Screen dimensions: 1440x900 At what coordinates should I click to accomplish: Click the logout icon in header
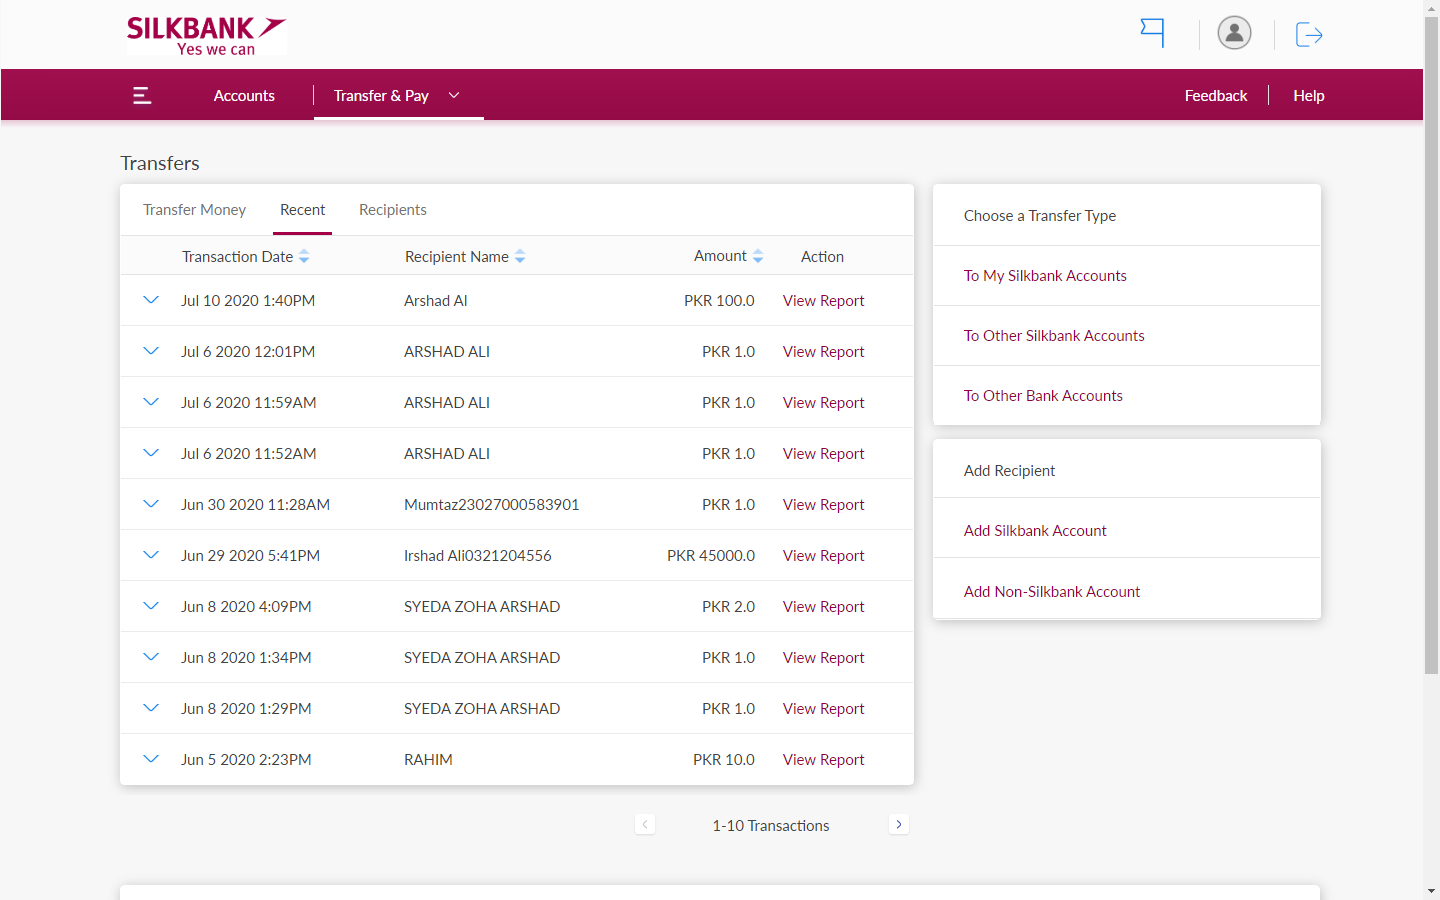pos(1308,35)
